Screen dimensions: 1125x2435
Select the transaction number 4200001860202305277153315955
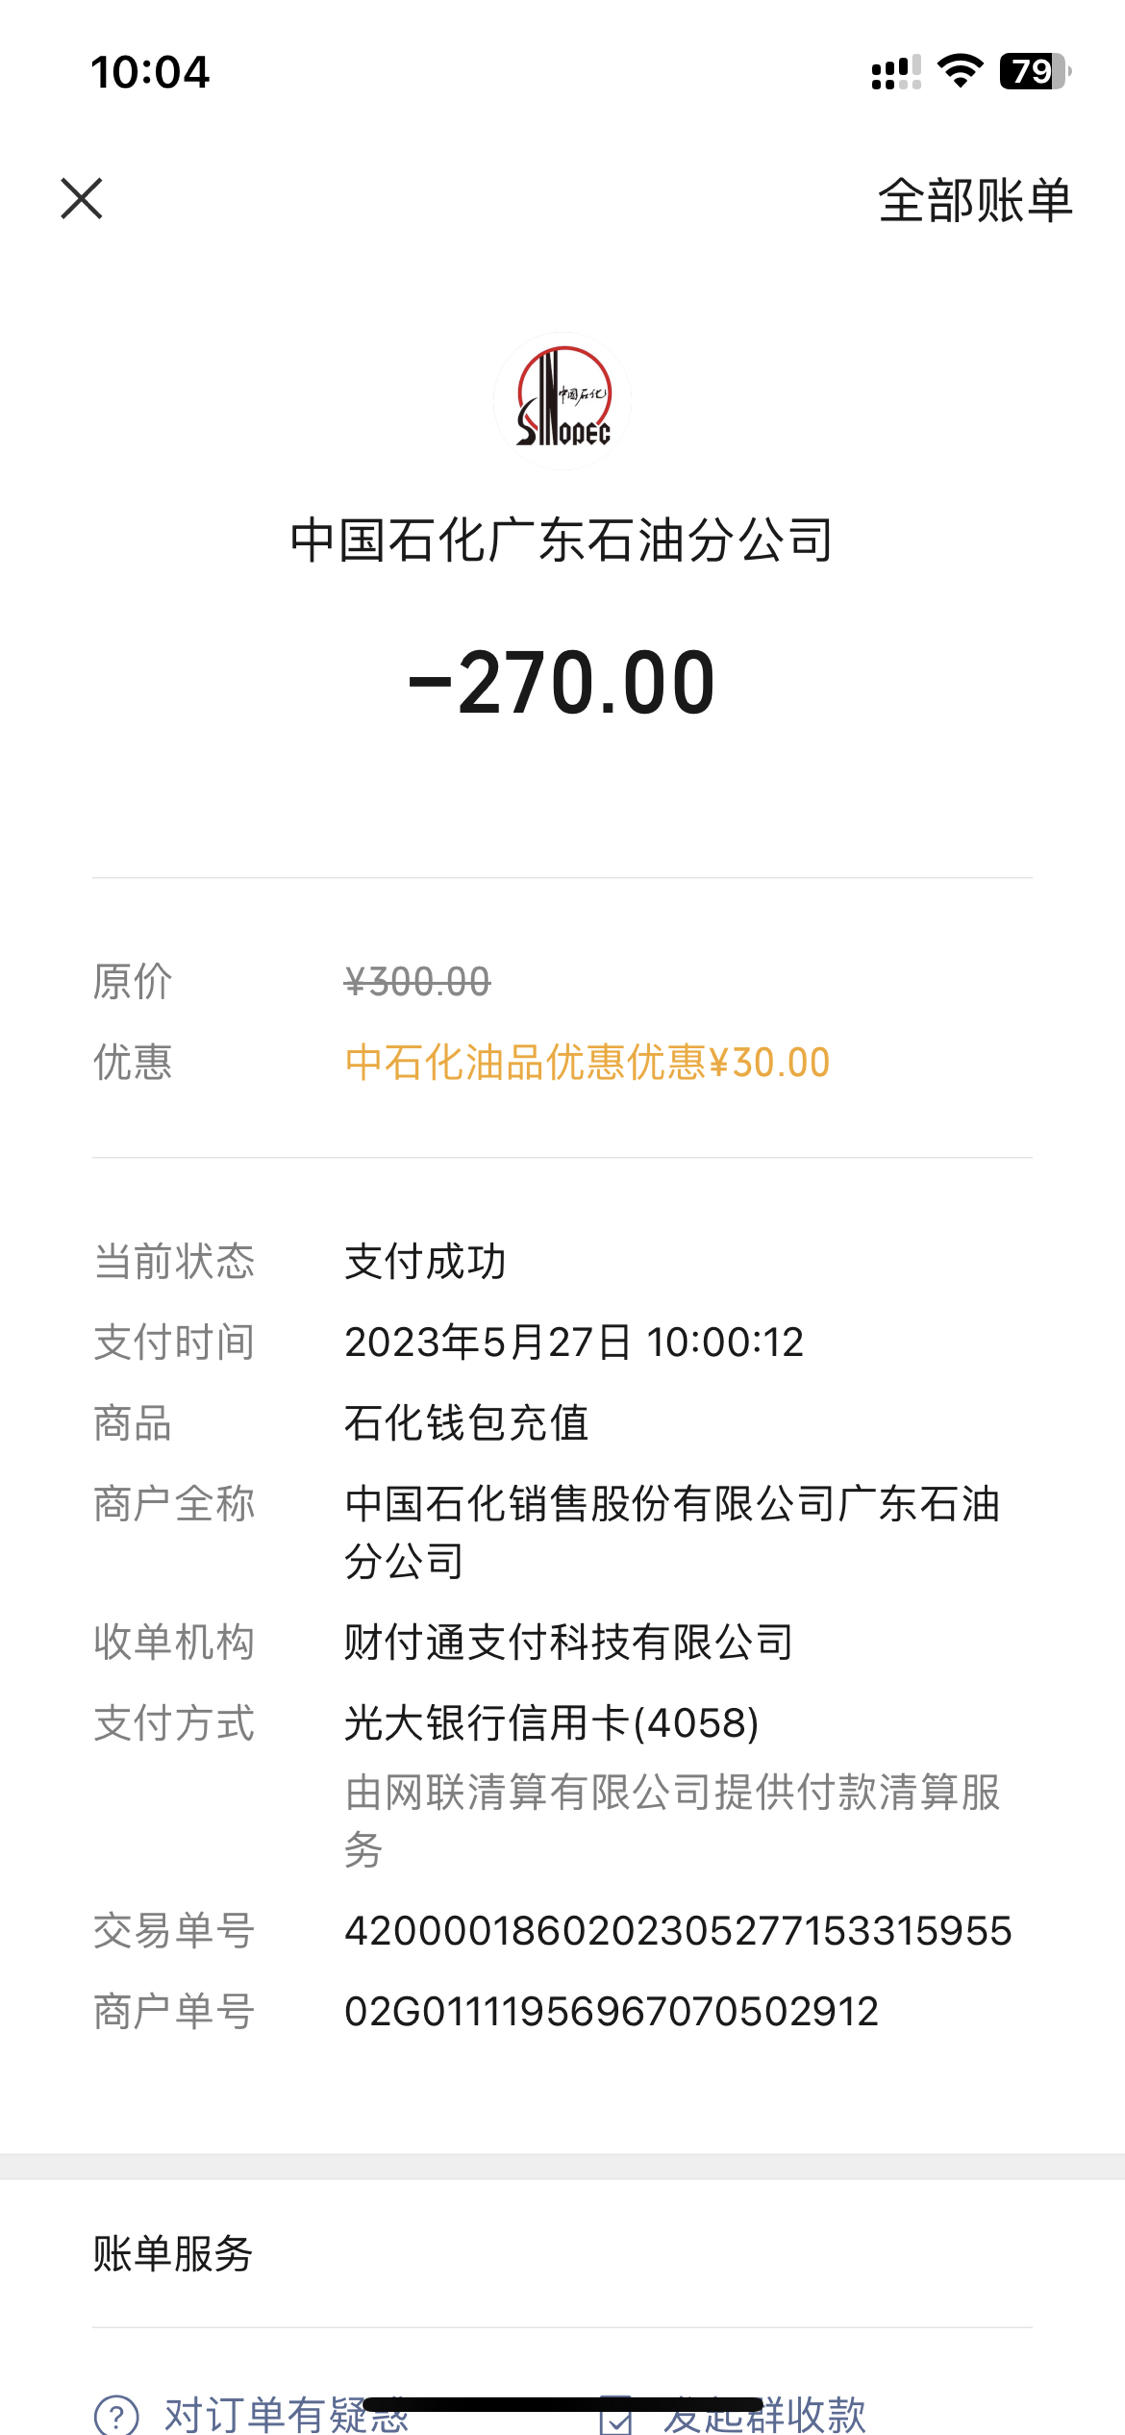(x=678, y=1930)
